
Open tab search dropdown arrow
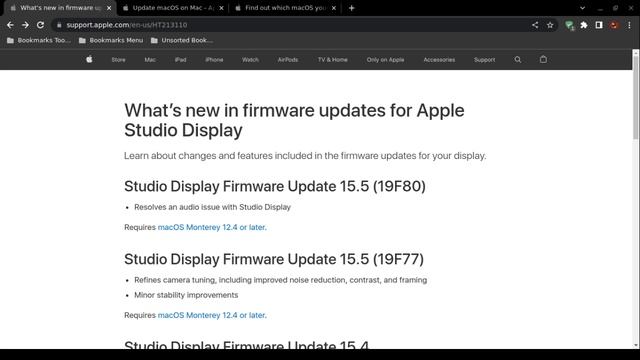pos(582,8)
